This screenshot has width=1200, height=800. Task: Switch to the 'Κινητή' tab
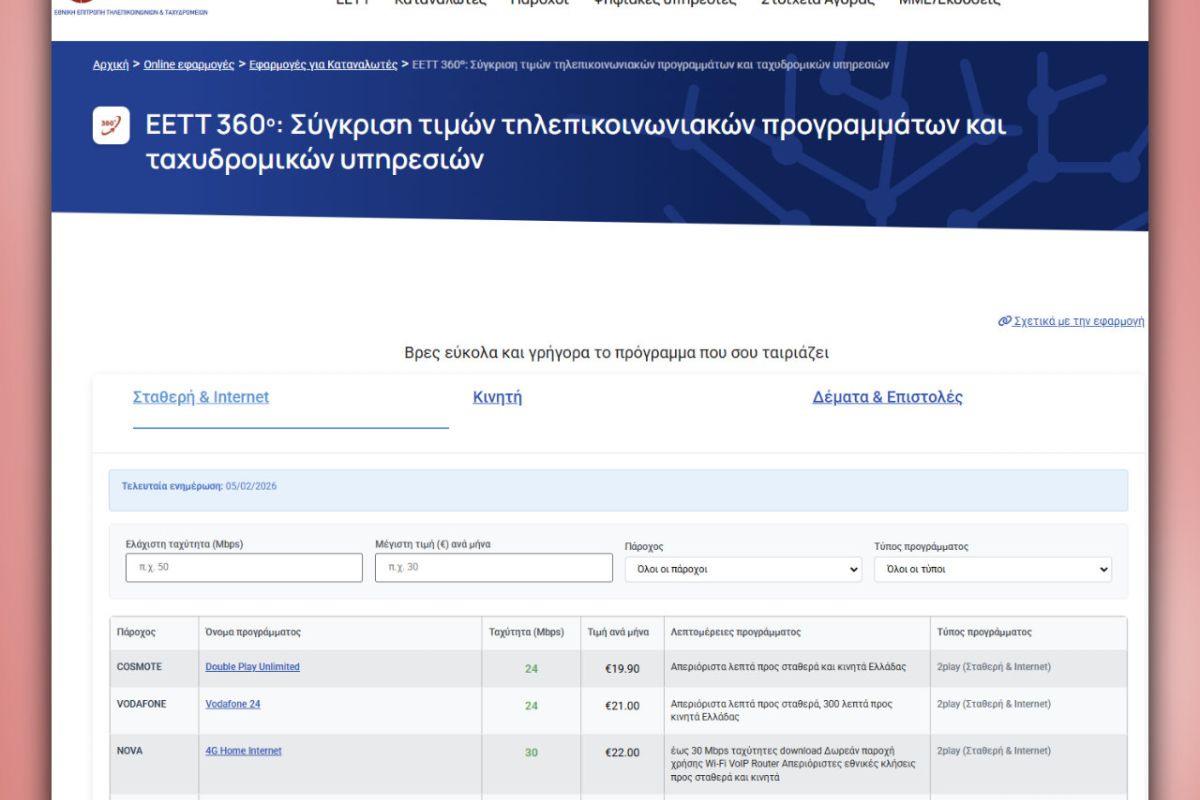(x=497, y=397)
